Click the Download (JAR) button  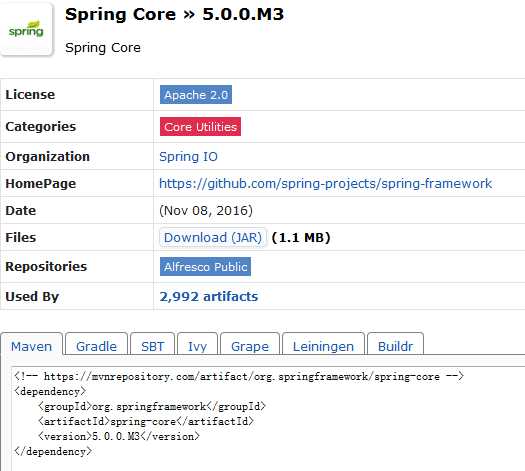213,238
